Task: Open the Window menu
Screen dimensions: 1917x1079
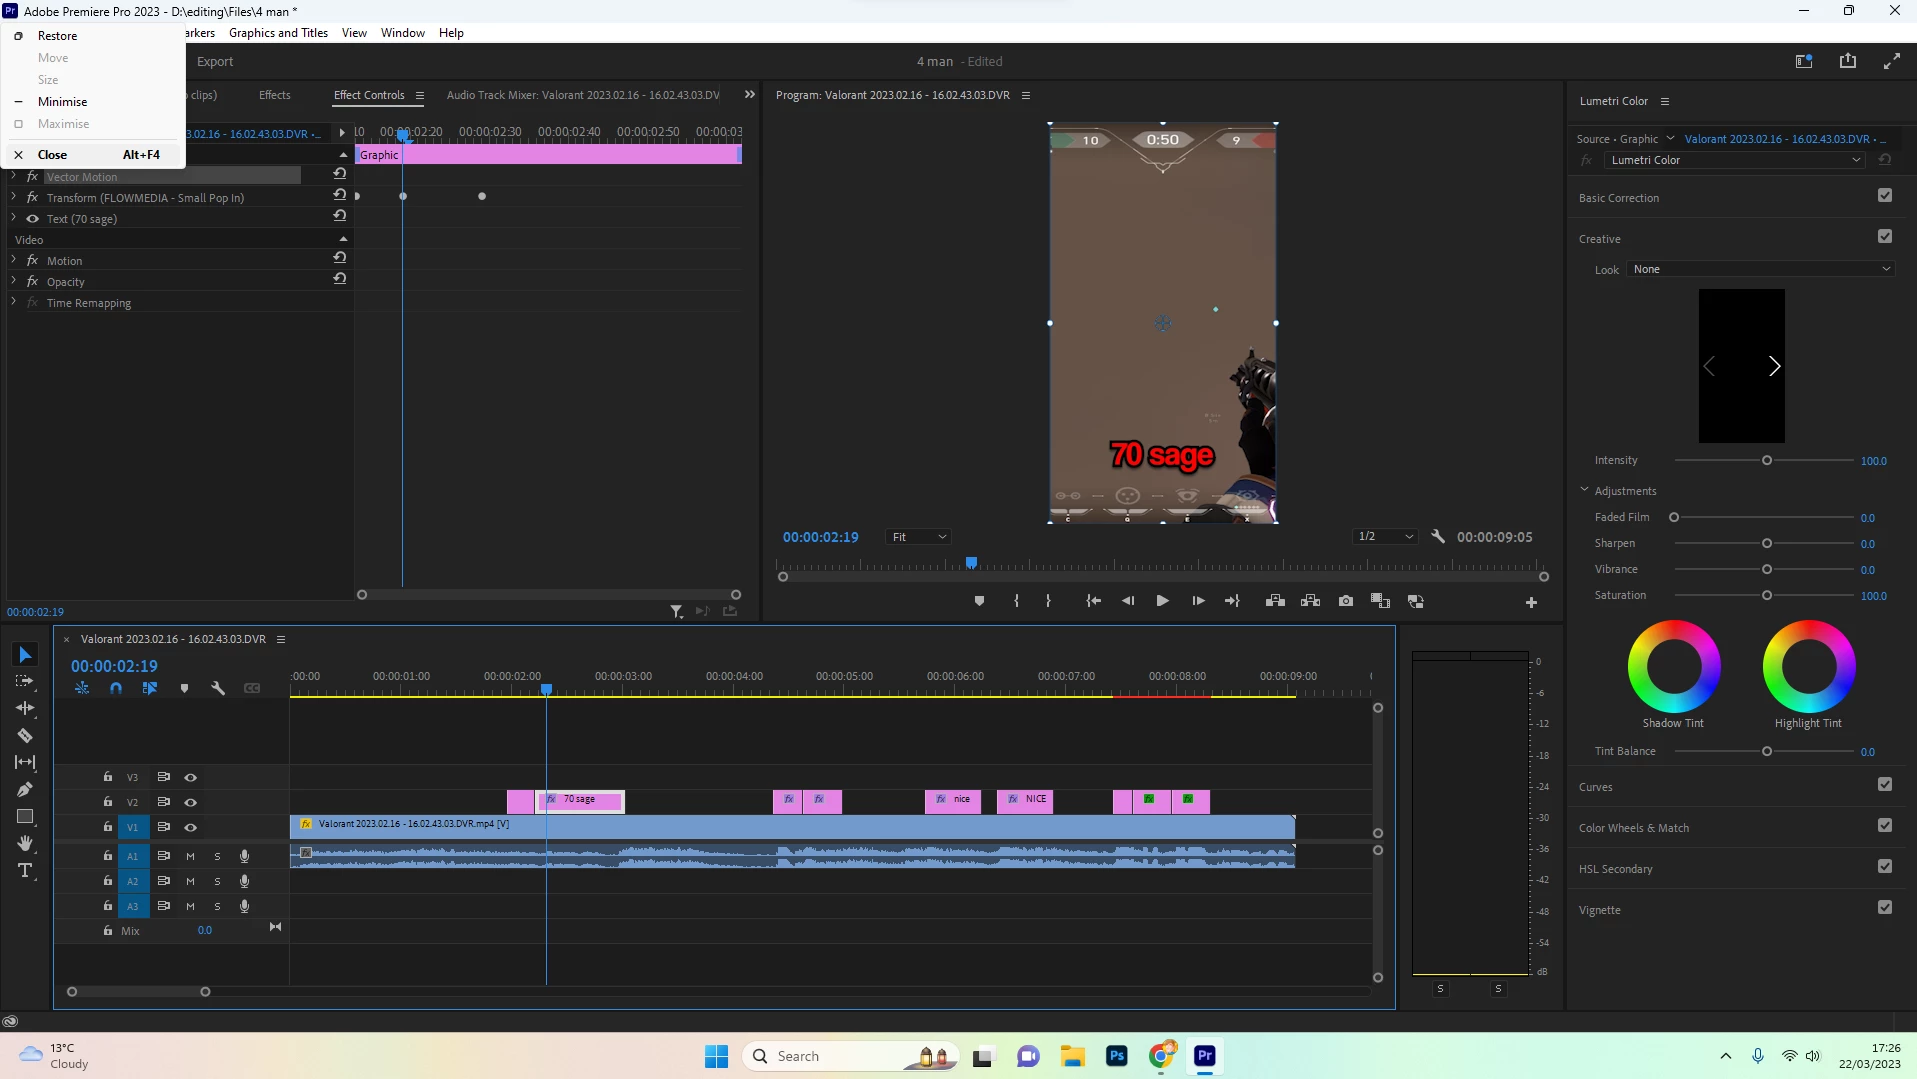Action: tap(402, 33)
